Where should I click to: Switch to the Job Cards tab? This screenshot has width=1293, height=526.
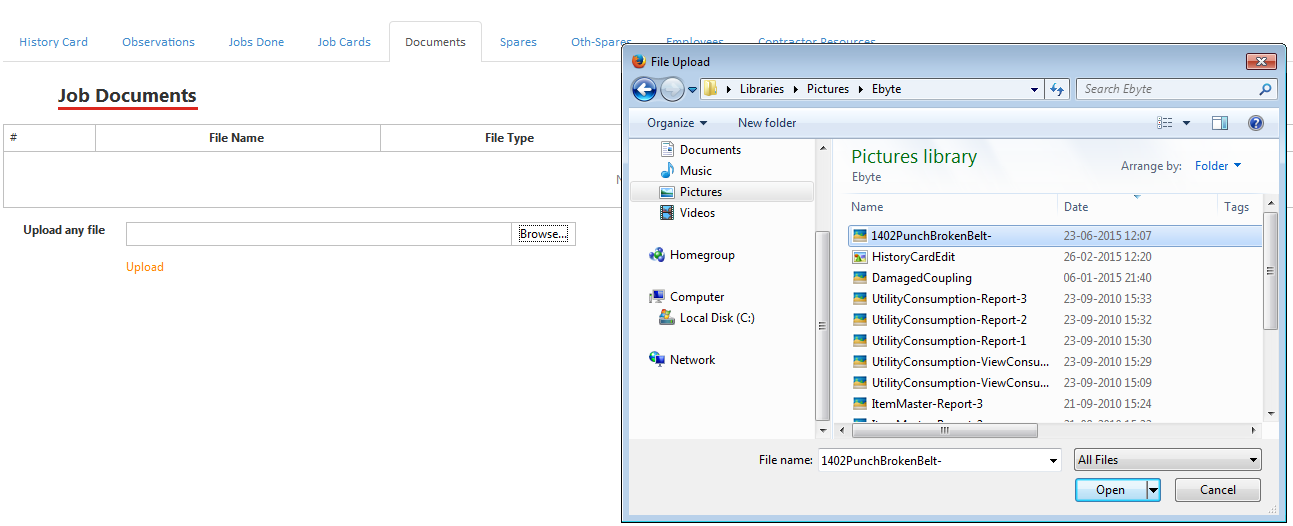(x=344, y=42)
